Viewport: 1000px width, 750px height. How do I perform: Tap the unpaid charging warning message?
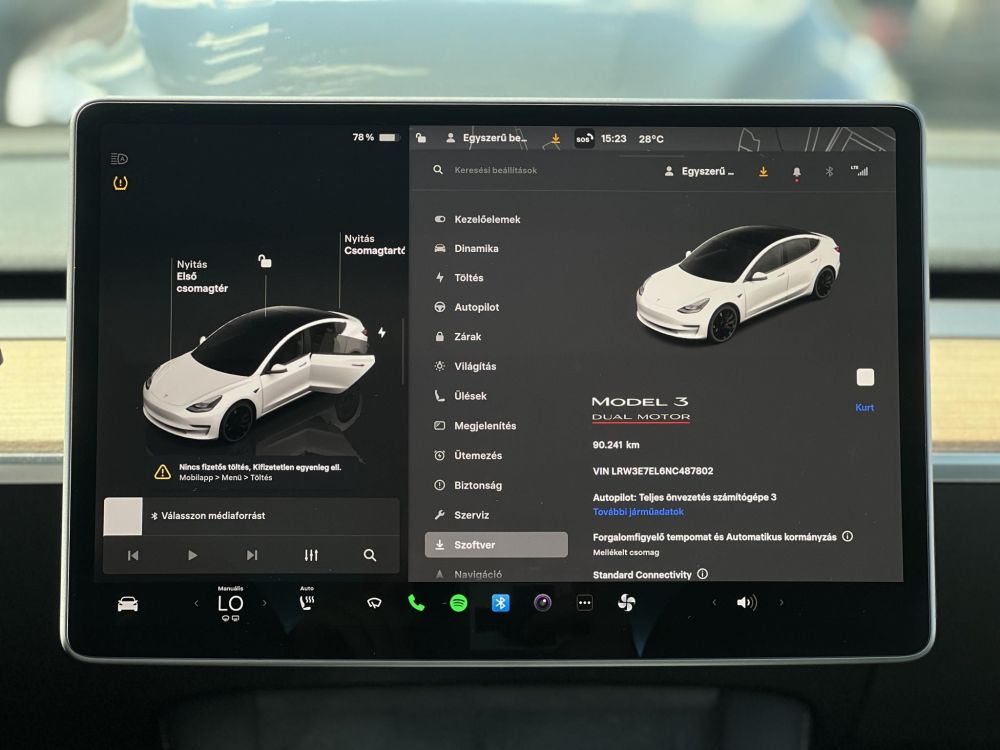click(x=249, y=472)
